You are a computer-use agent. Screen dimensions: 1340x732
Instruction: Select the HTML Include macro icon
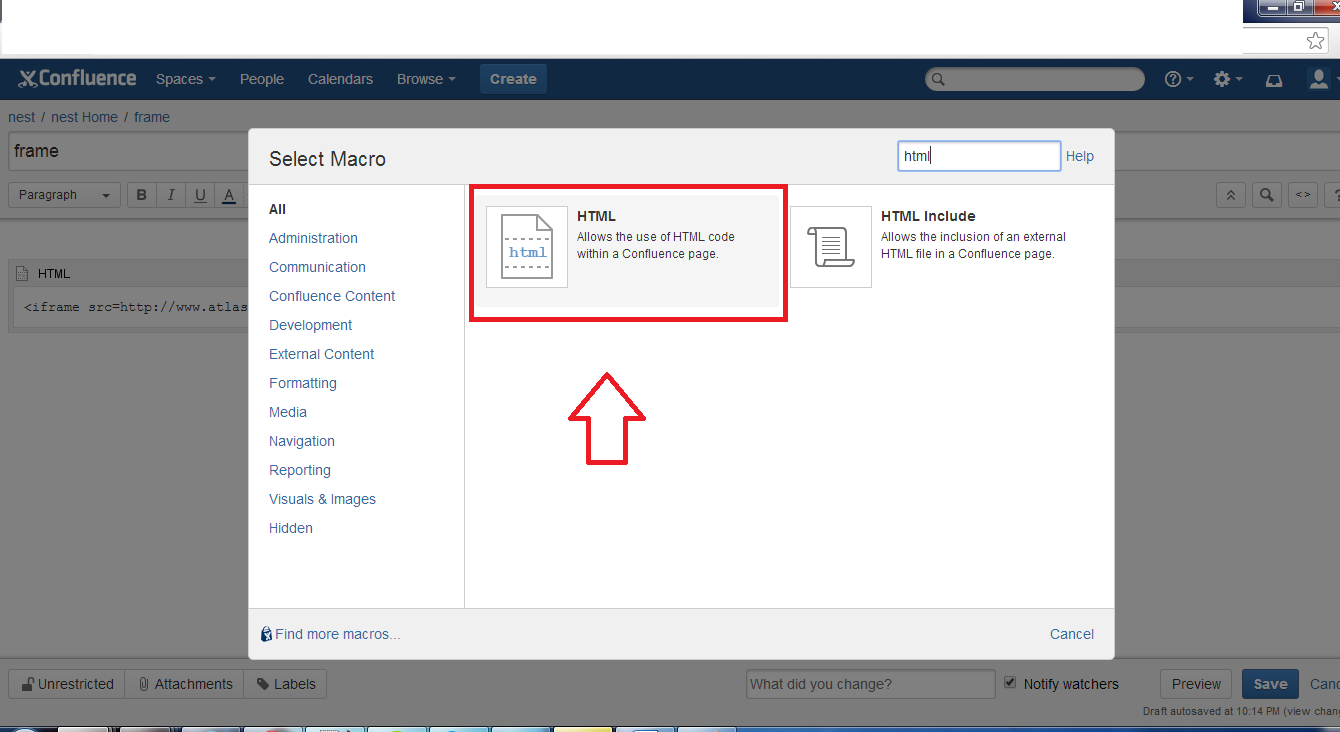[830, 247]
